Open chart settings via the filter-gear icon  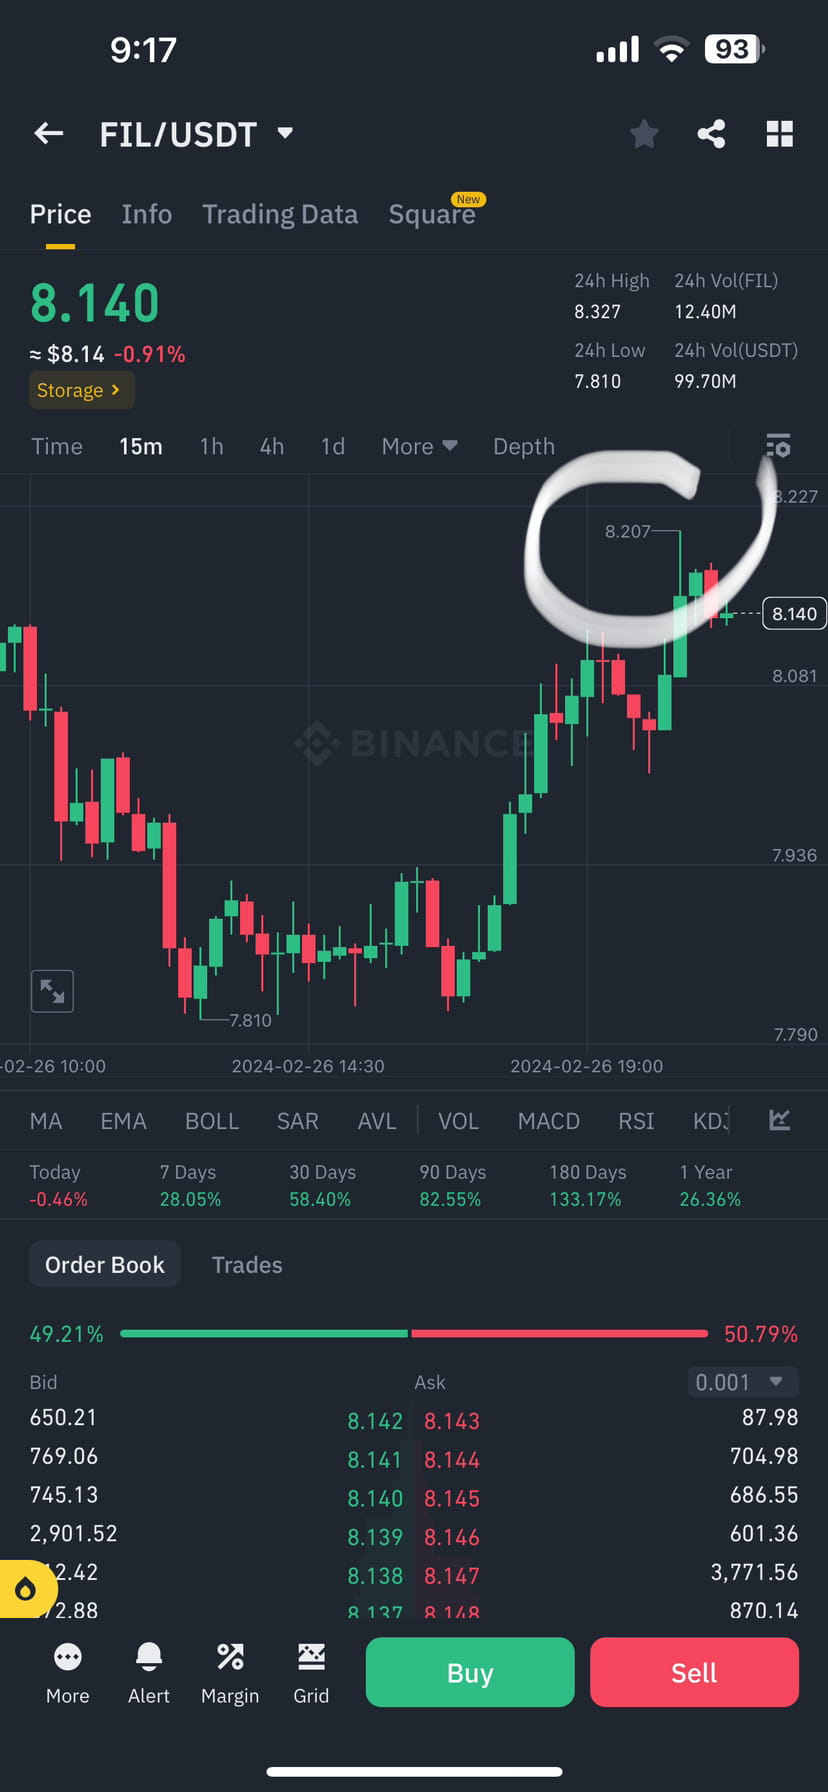tap(778, 446)
